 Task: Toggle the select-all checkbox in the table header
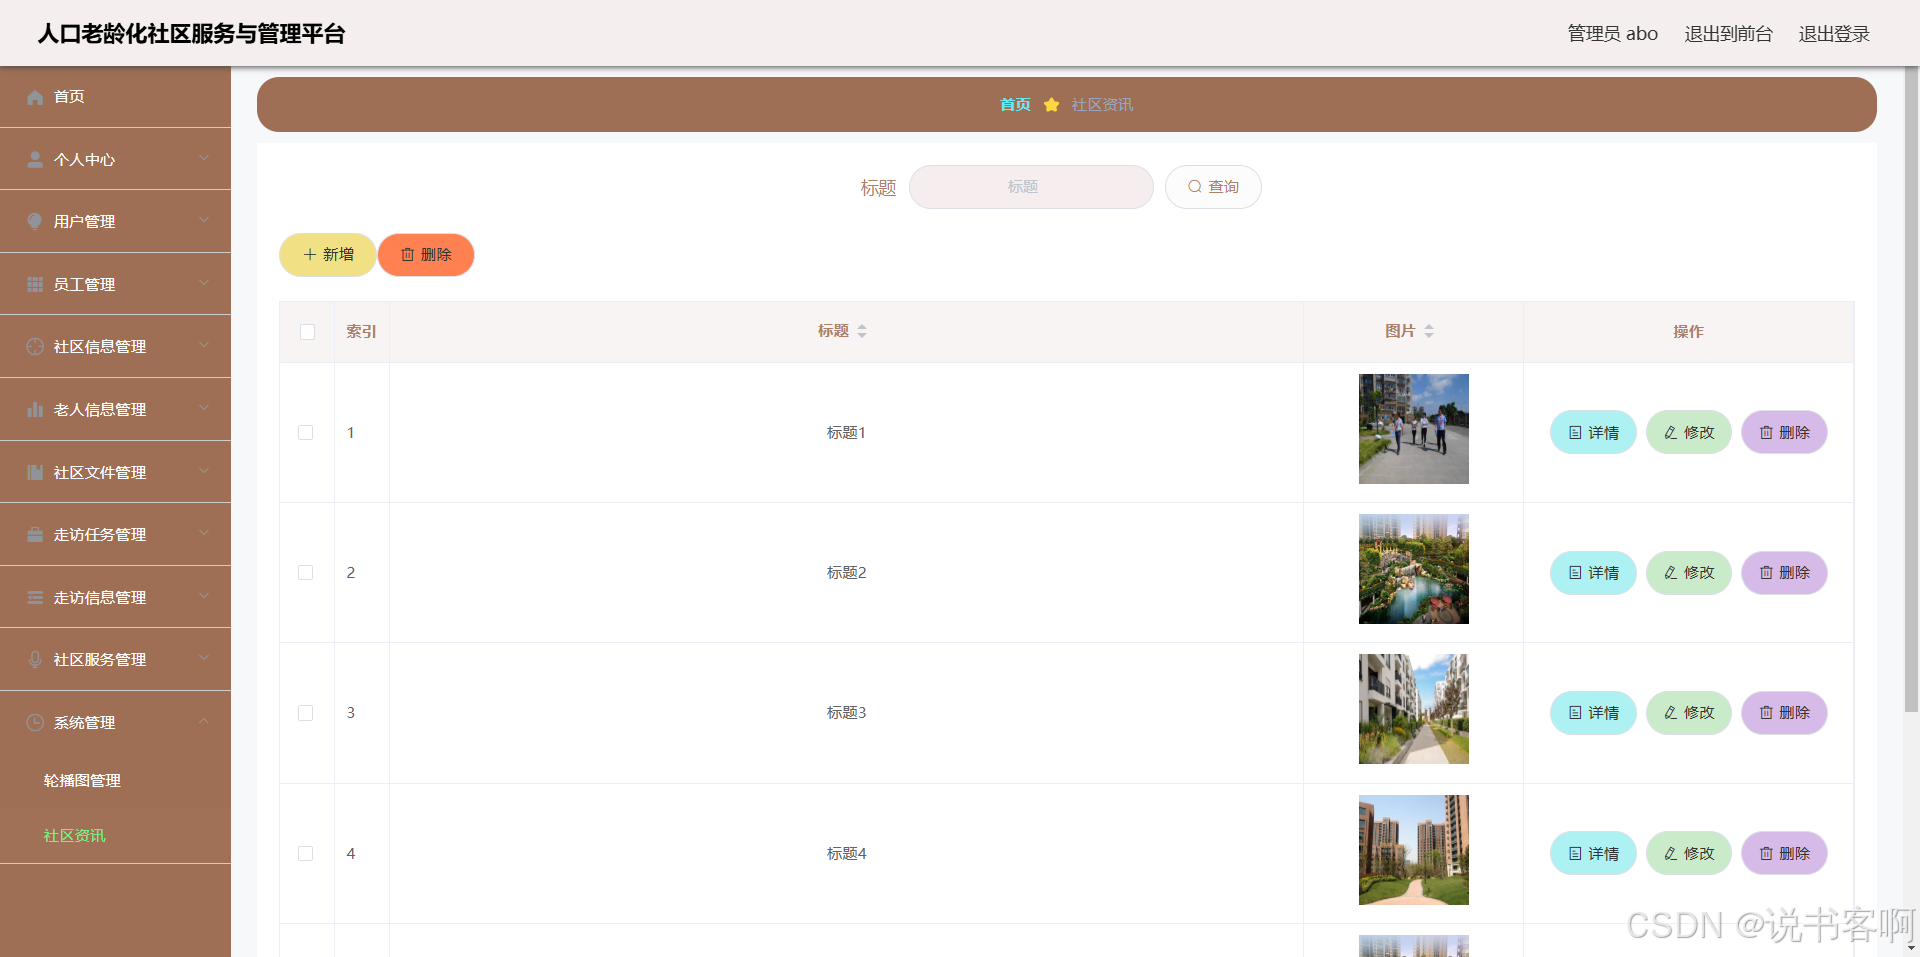click(x=307, y=332)
